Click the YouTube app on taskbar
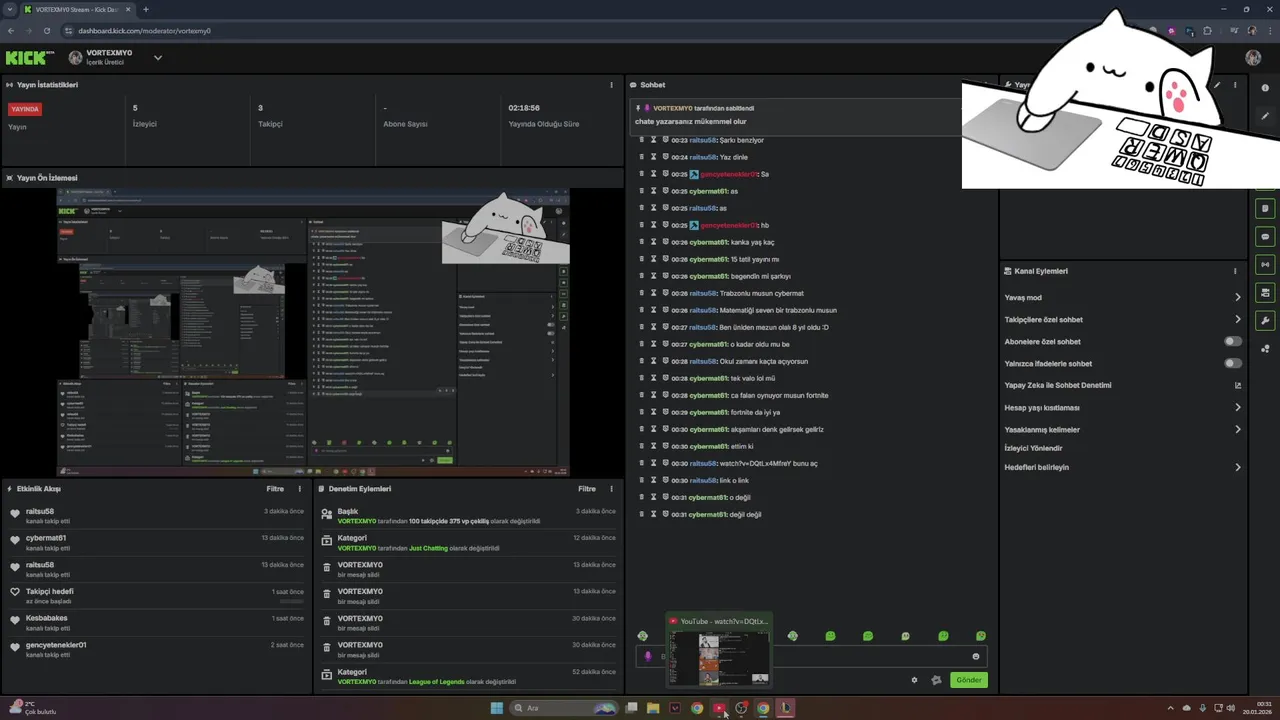The width and height of the screenshot is (1280, 720). coord(719,708)
